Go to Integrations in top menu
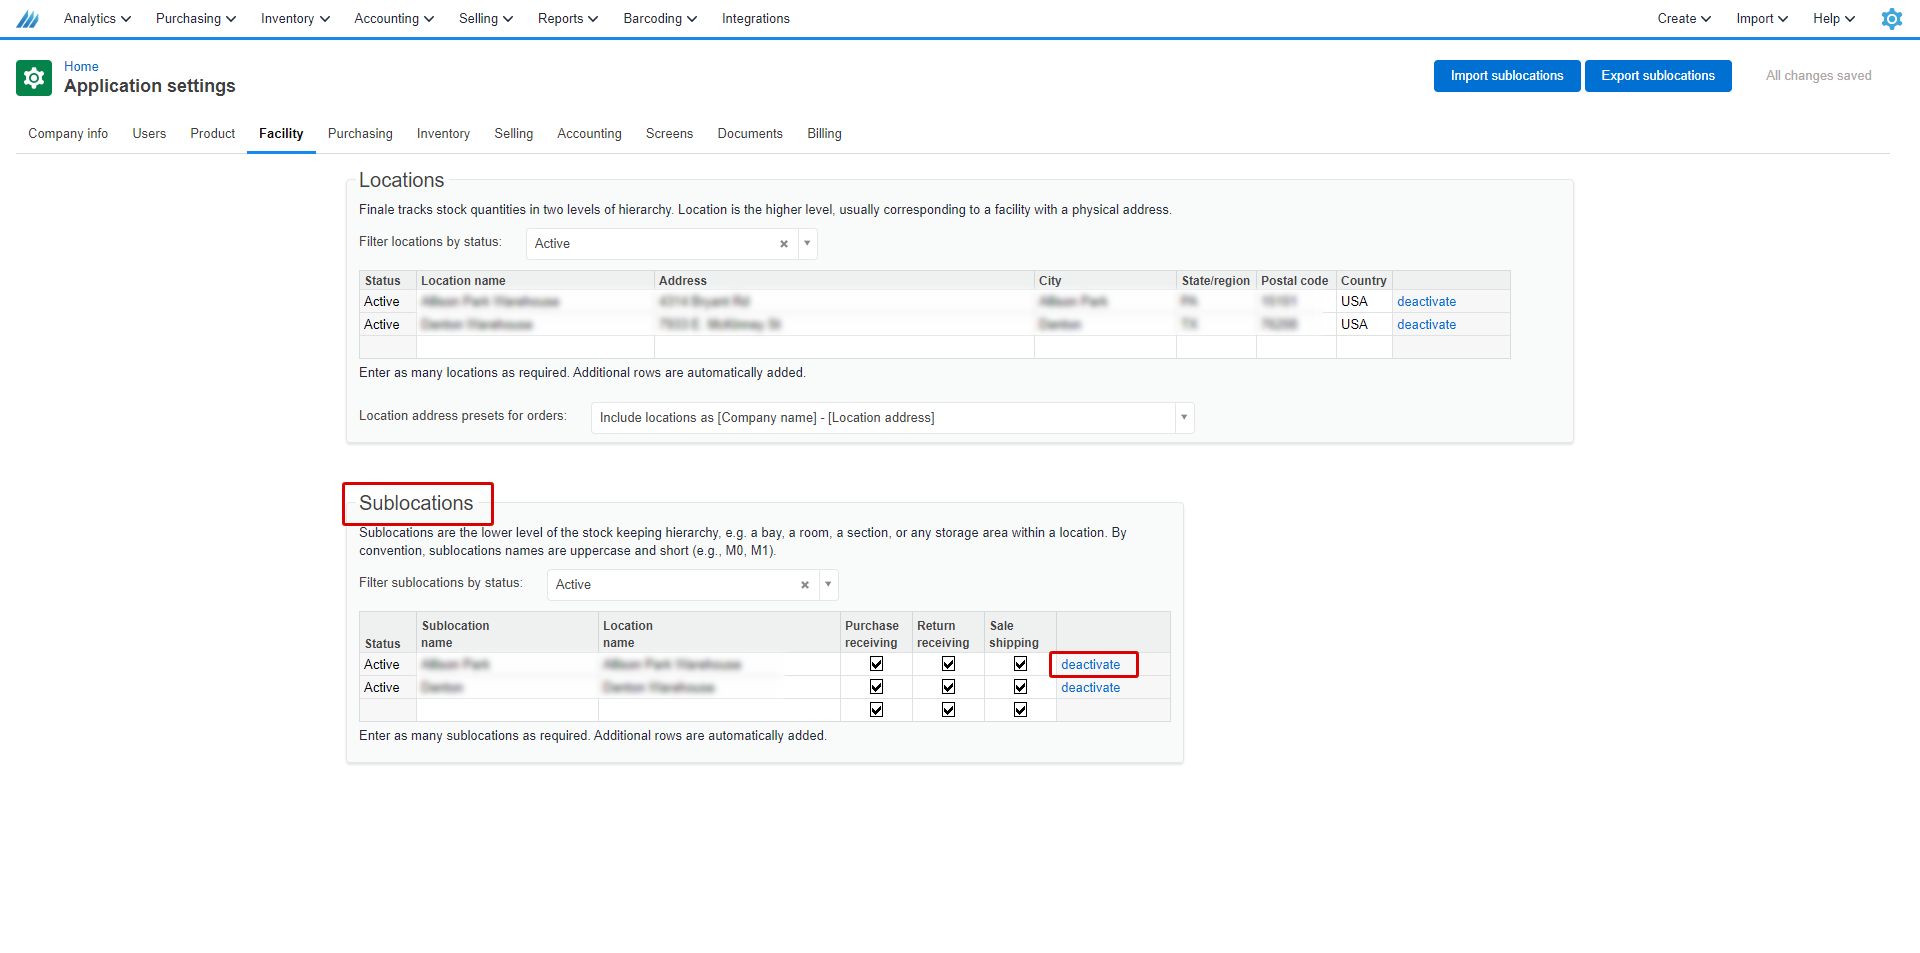The height and width of the screenshot is (953, 1920). 756,19
